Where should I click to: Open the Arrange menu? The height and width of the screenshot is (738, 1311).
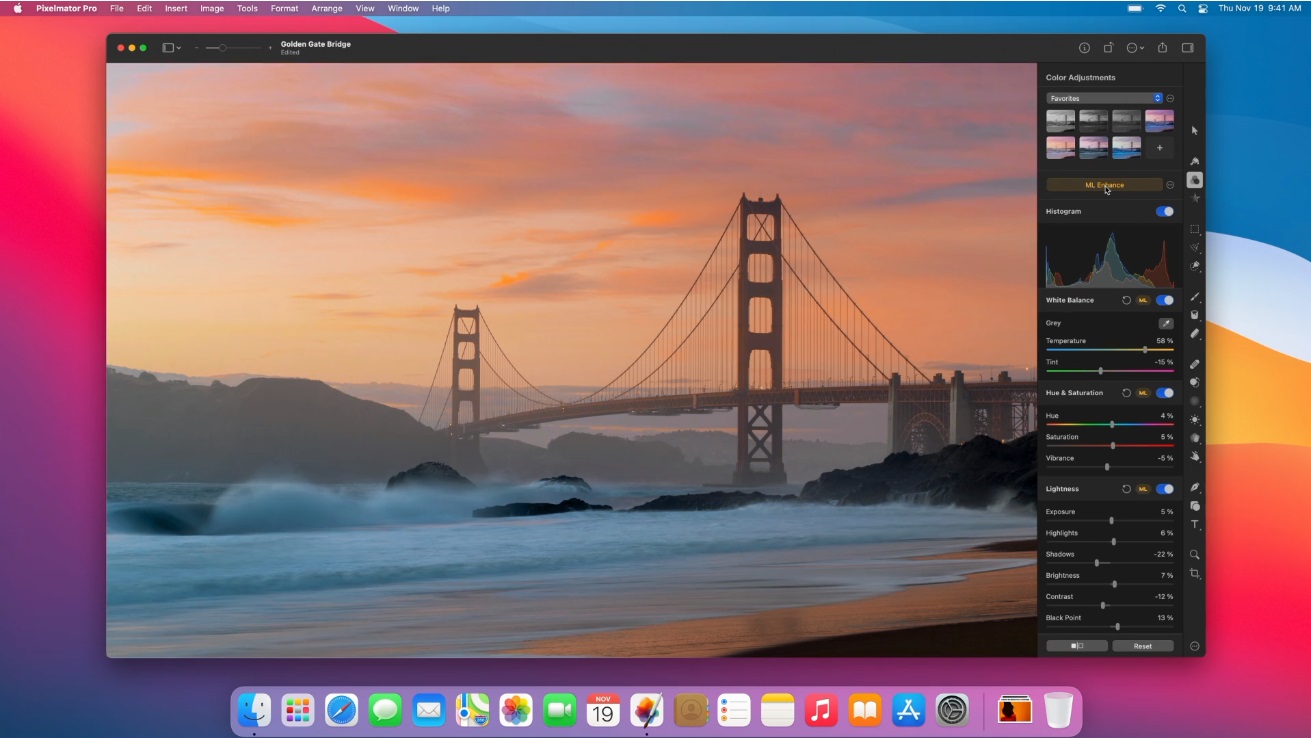(x=326, y=8)
